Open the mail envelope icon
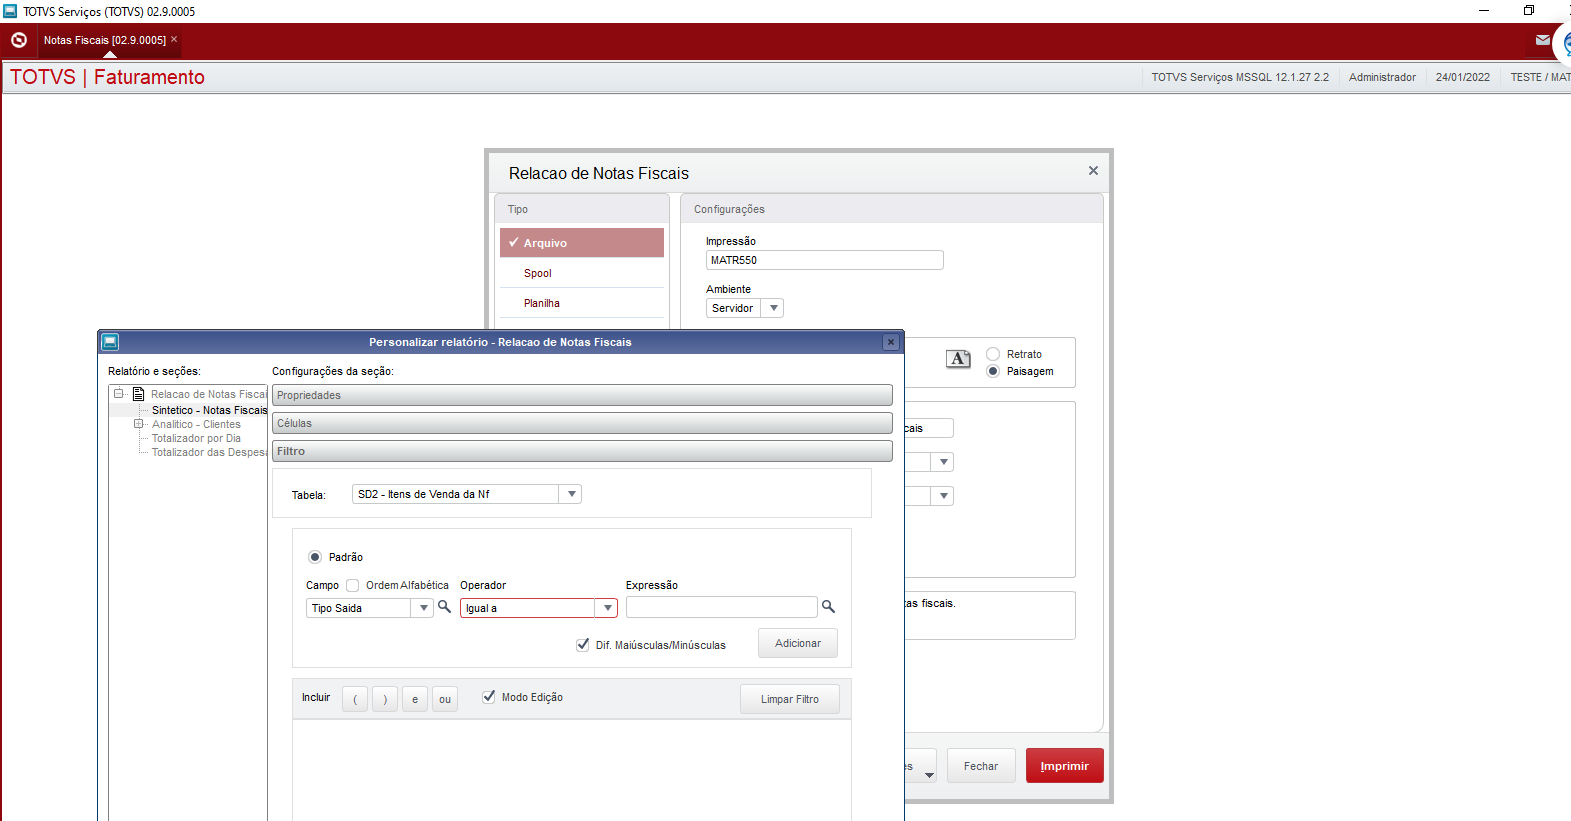This screenshot has width=1571, height=821. 1542,40
